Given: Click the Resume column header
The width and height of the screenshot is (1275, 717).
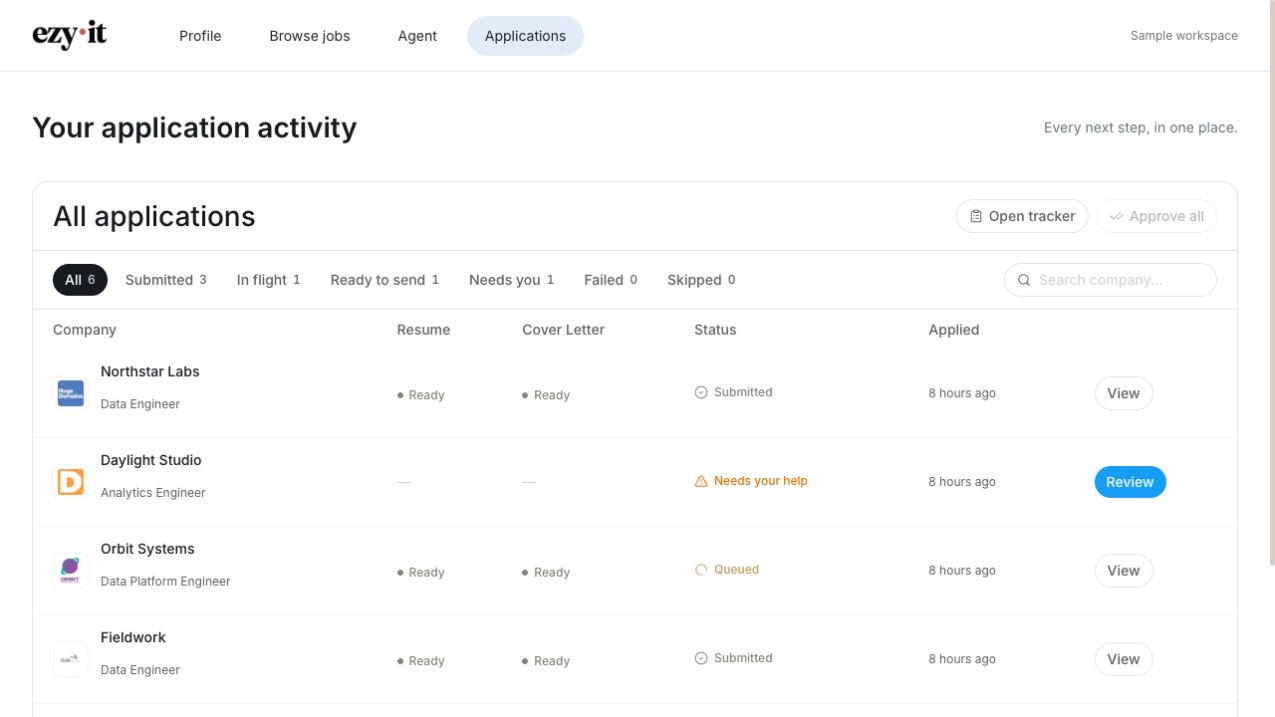Looking at the screenshot, I should pos(423,330).
